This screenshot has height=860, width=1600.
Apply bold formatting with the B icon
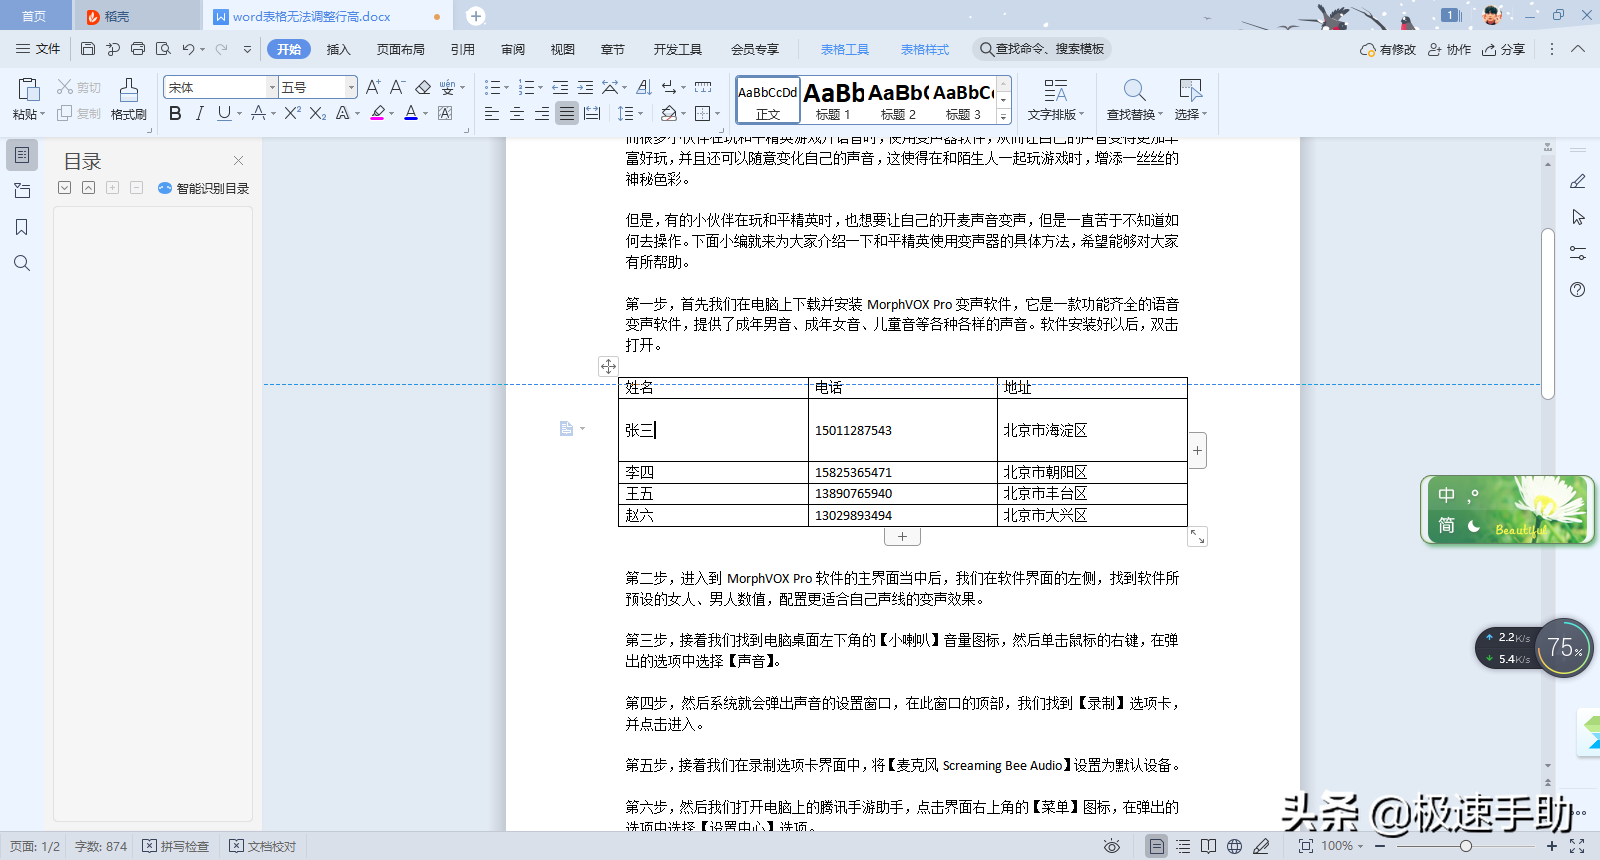tap(175, 114)
